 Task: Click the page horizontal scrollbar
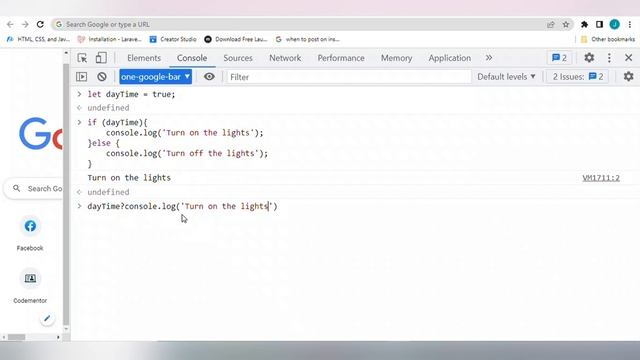tap(17, 337)
